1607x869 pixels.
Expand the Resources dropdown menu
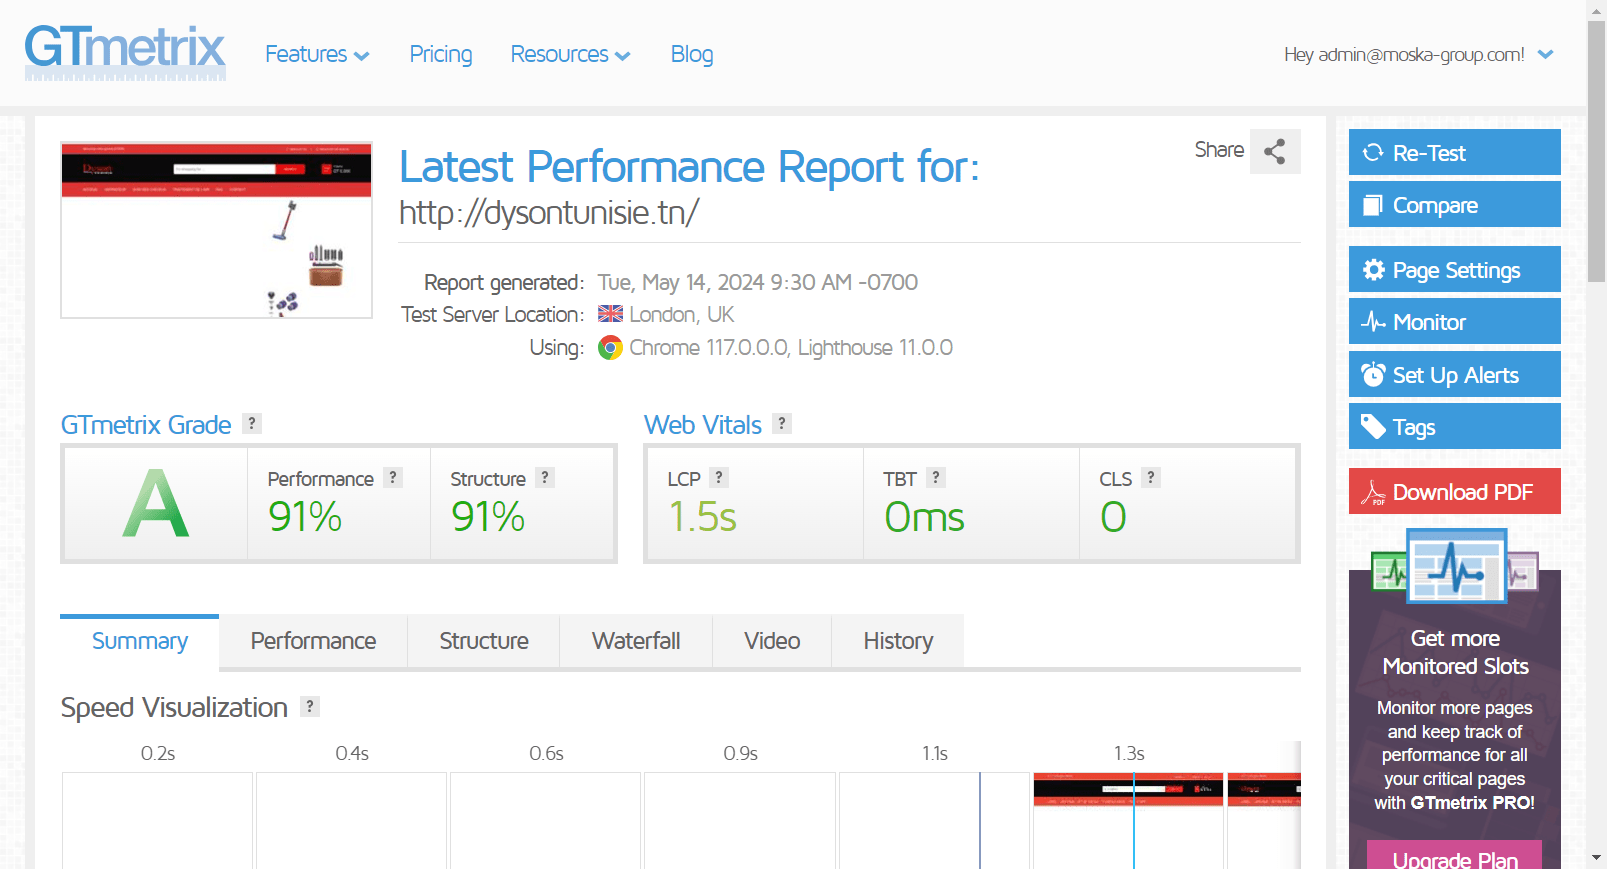coord(570,54)
